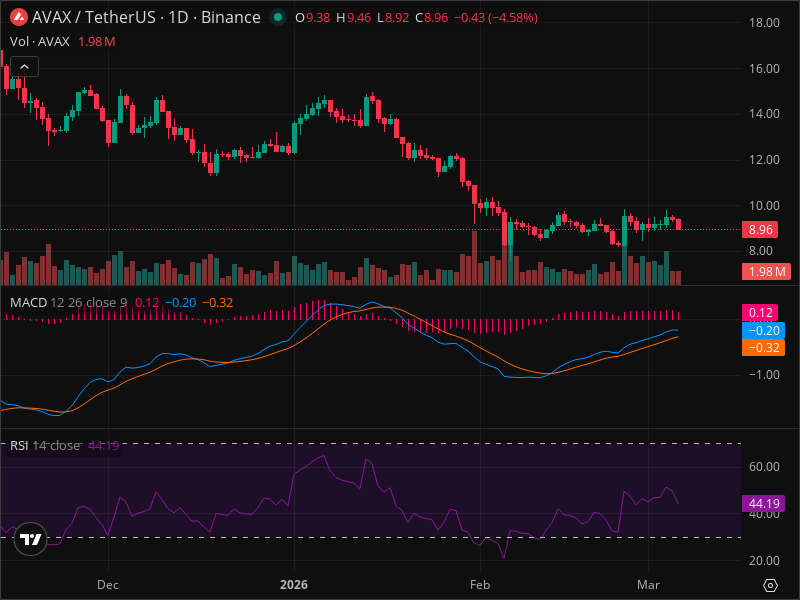The width and height of the screenshot is (800, 600).
Task: Collapse the legend with the chevron button
Action: pos(24,67)
